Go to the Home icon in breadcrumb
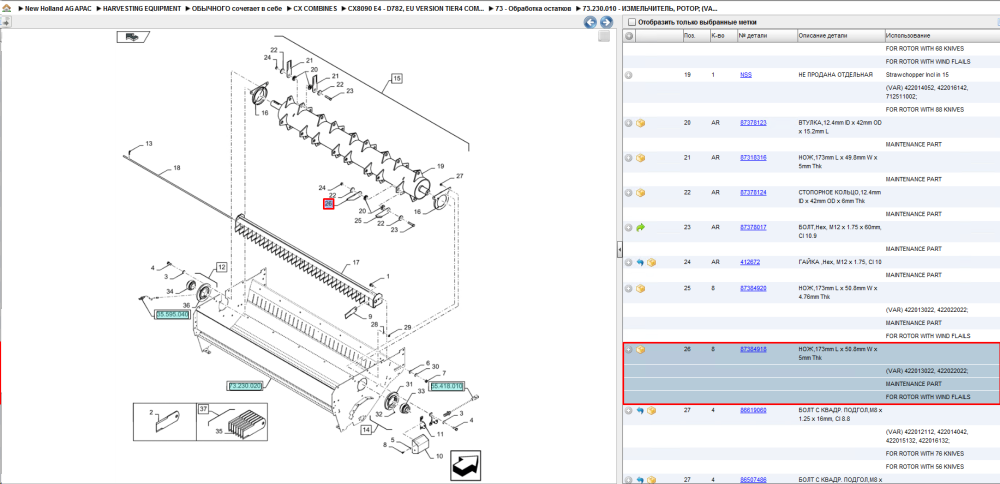Image resolution: width=1000 pixels, height=484 pixels. tap(6, 9)
